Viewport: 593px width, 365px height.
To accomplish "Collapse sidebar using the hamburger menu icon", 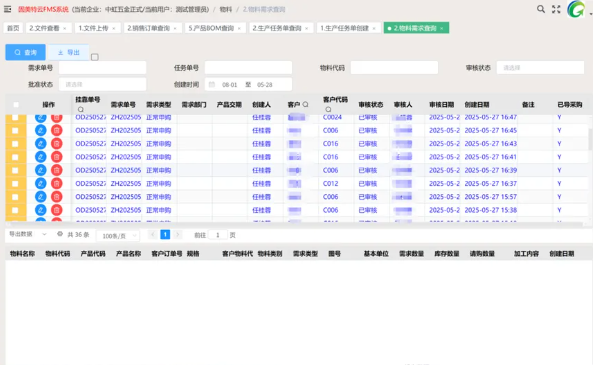I will point(8,9).
